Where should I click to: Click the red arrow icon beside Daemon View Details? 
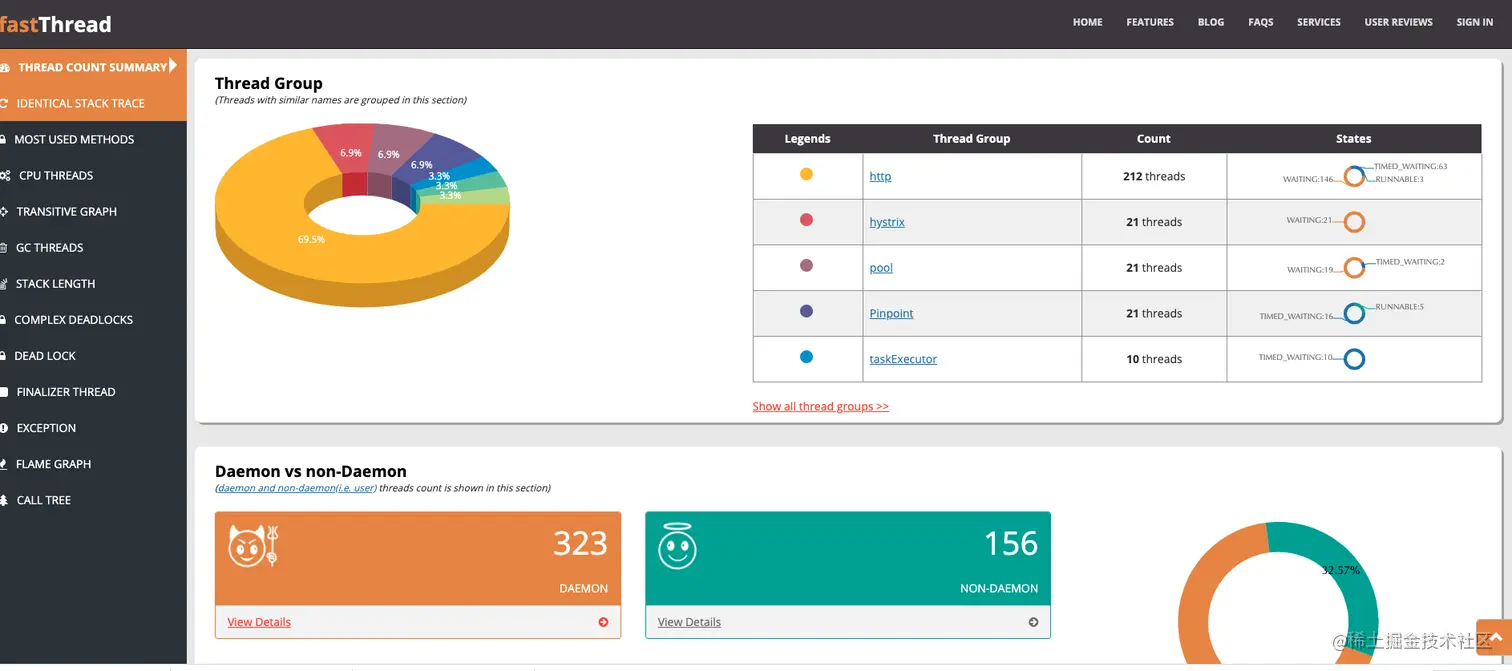(x=603, y=622)
